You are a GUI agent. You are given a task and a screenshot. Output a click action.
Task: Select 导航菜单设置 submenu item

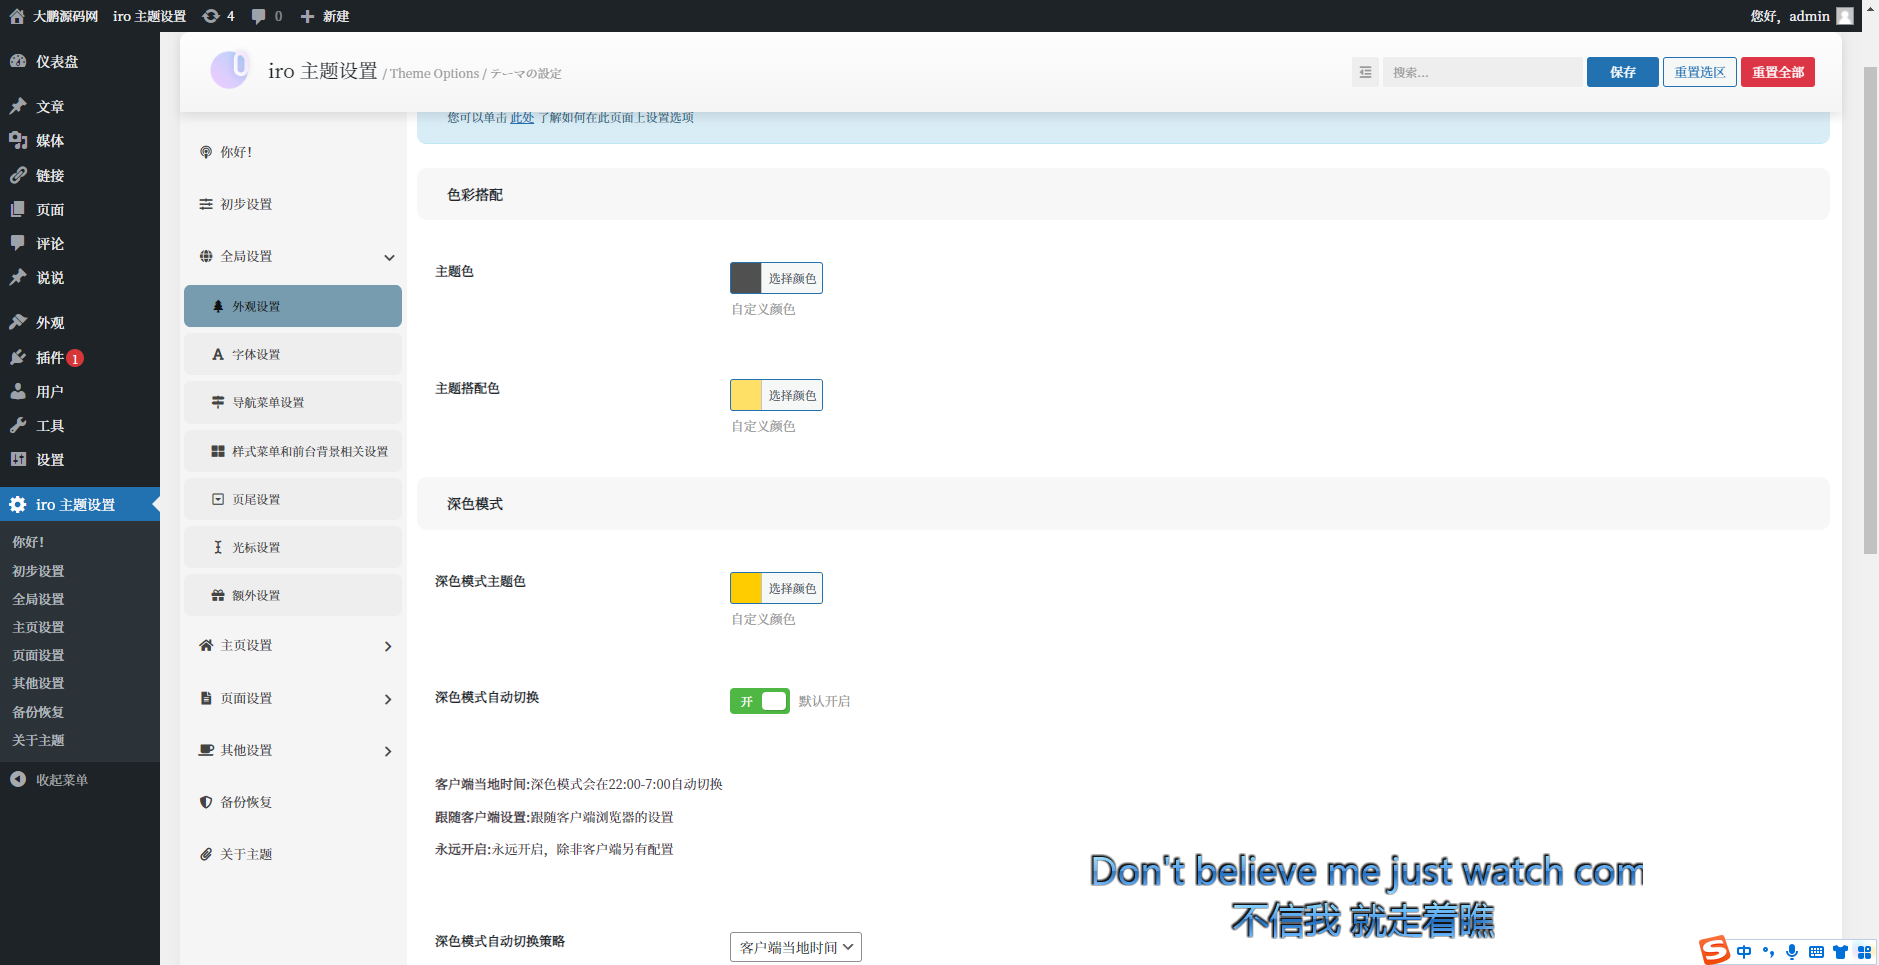click(268, 403)
